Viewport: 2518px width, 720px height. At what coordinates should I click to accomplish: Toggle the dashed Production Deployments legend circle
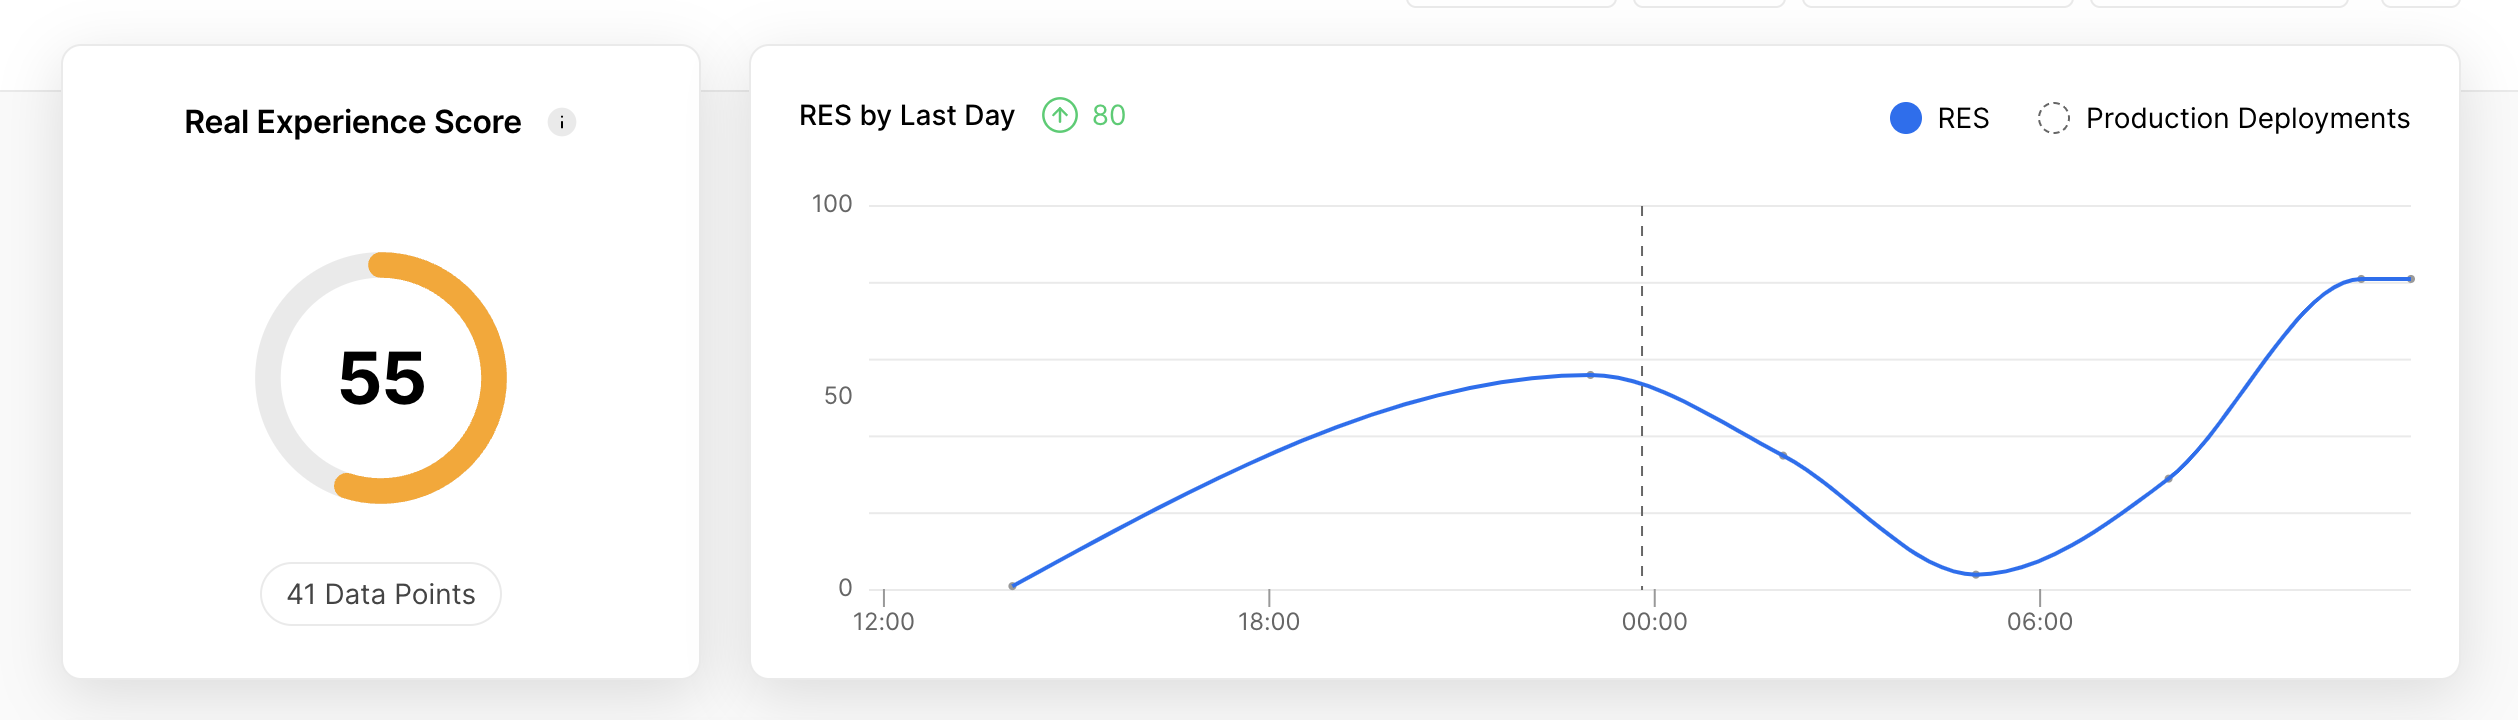click(x=2054, y=118)
